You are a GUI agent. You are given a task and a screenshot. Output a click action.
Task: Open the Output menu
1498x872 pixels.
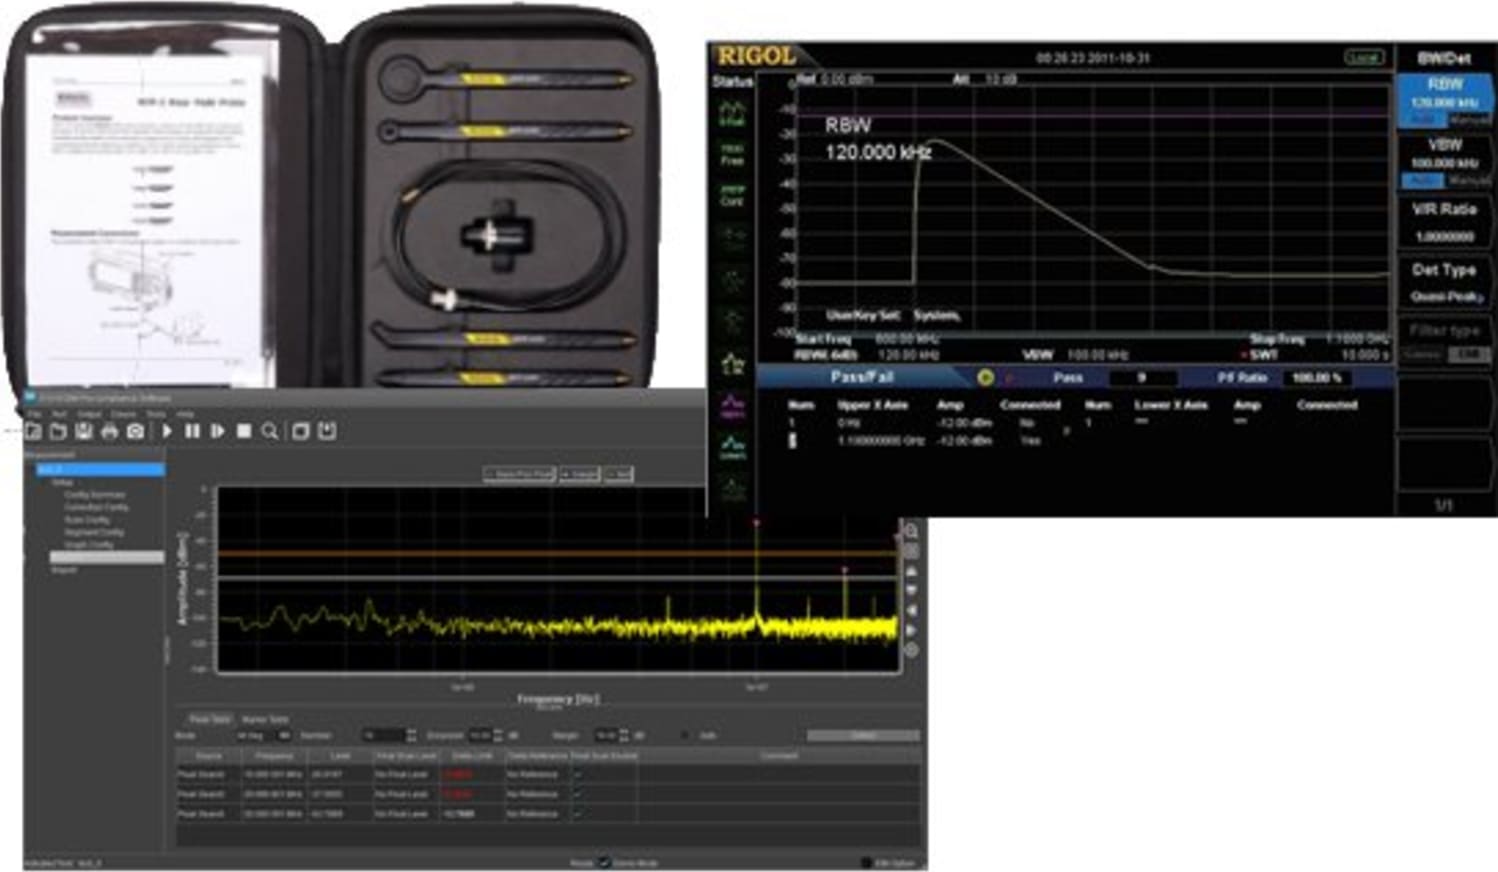89,413
